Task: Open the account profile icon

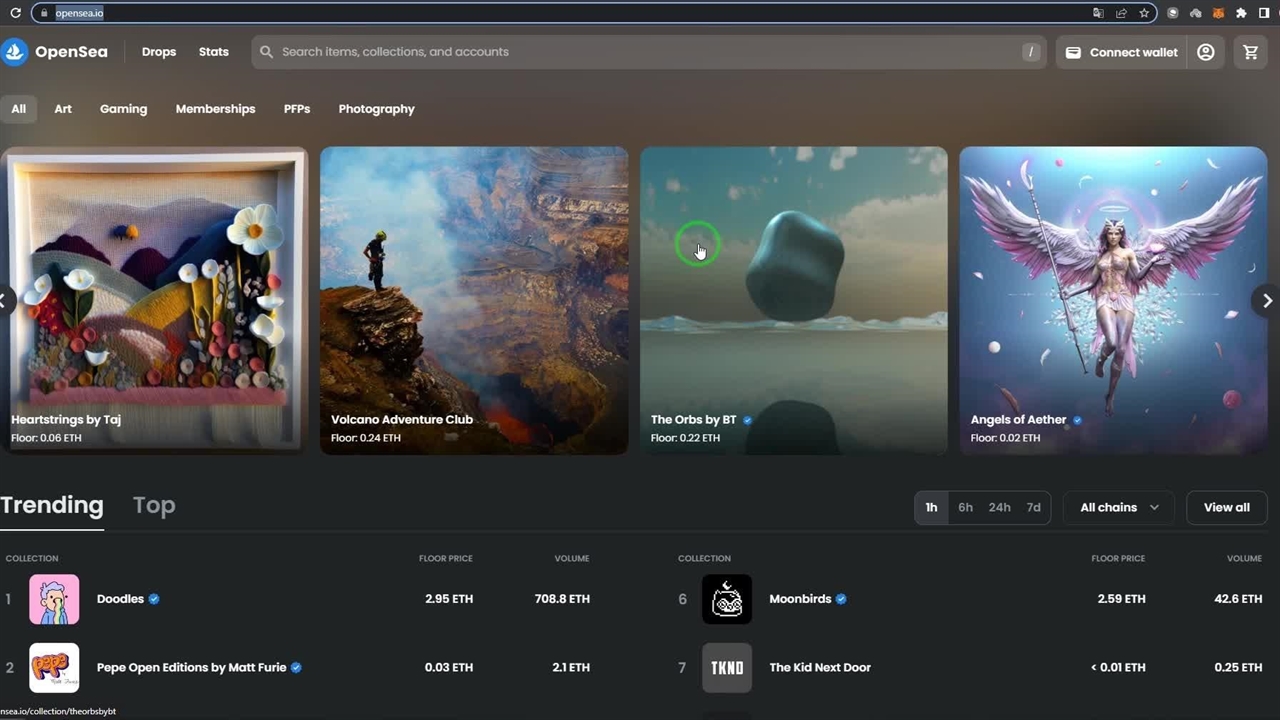Action: coord(1206,52)
